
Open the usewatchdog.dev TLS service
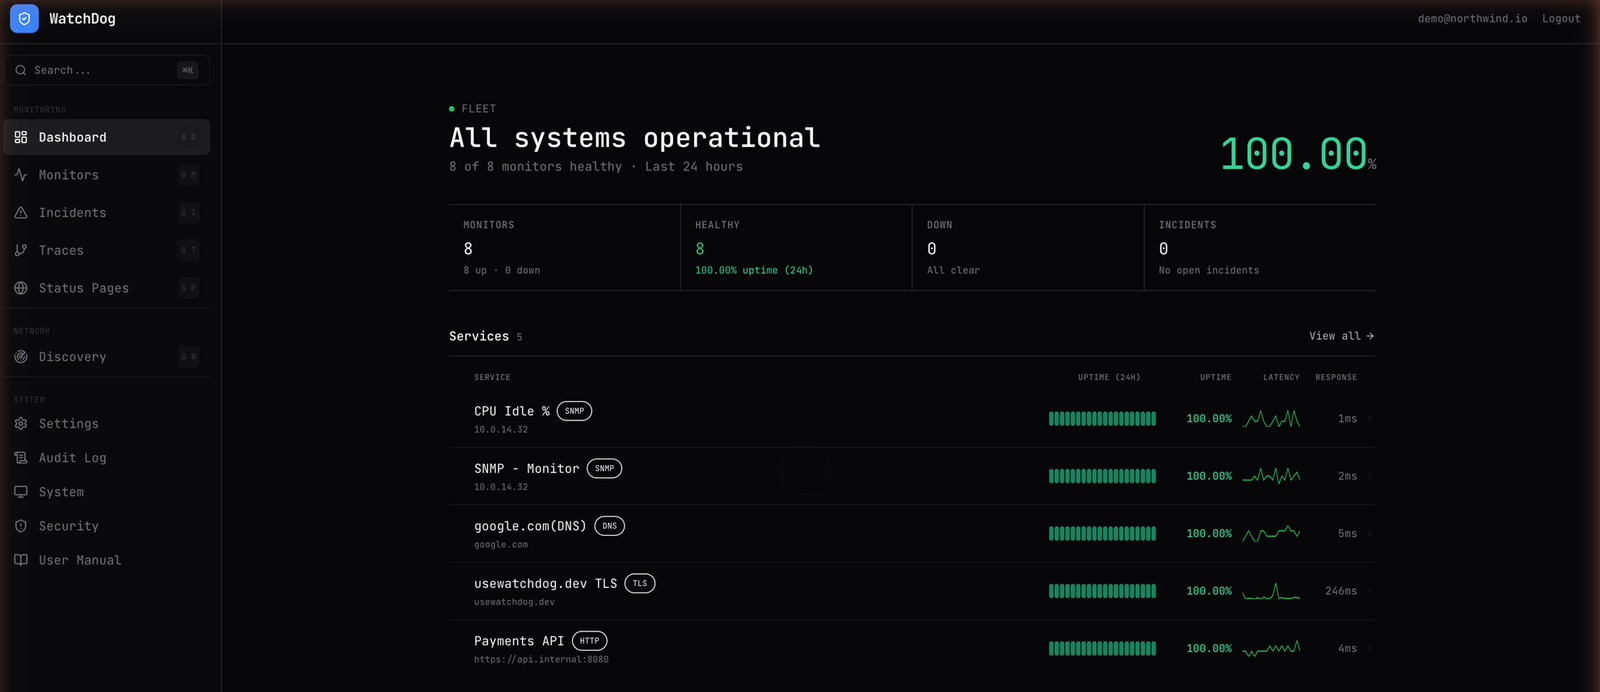pyautogui.click(x=912, y=591)
